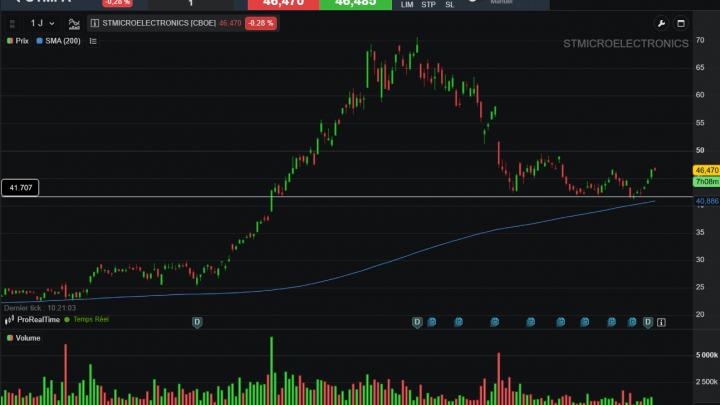720x405 pixels.
Task: Click the 2 500k volume axis value
Action: pyautogui.click(x=707, y=382)
